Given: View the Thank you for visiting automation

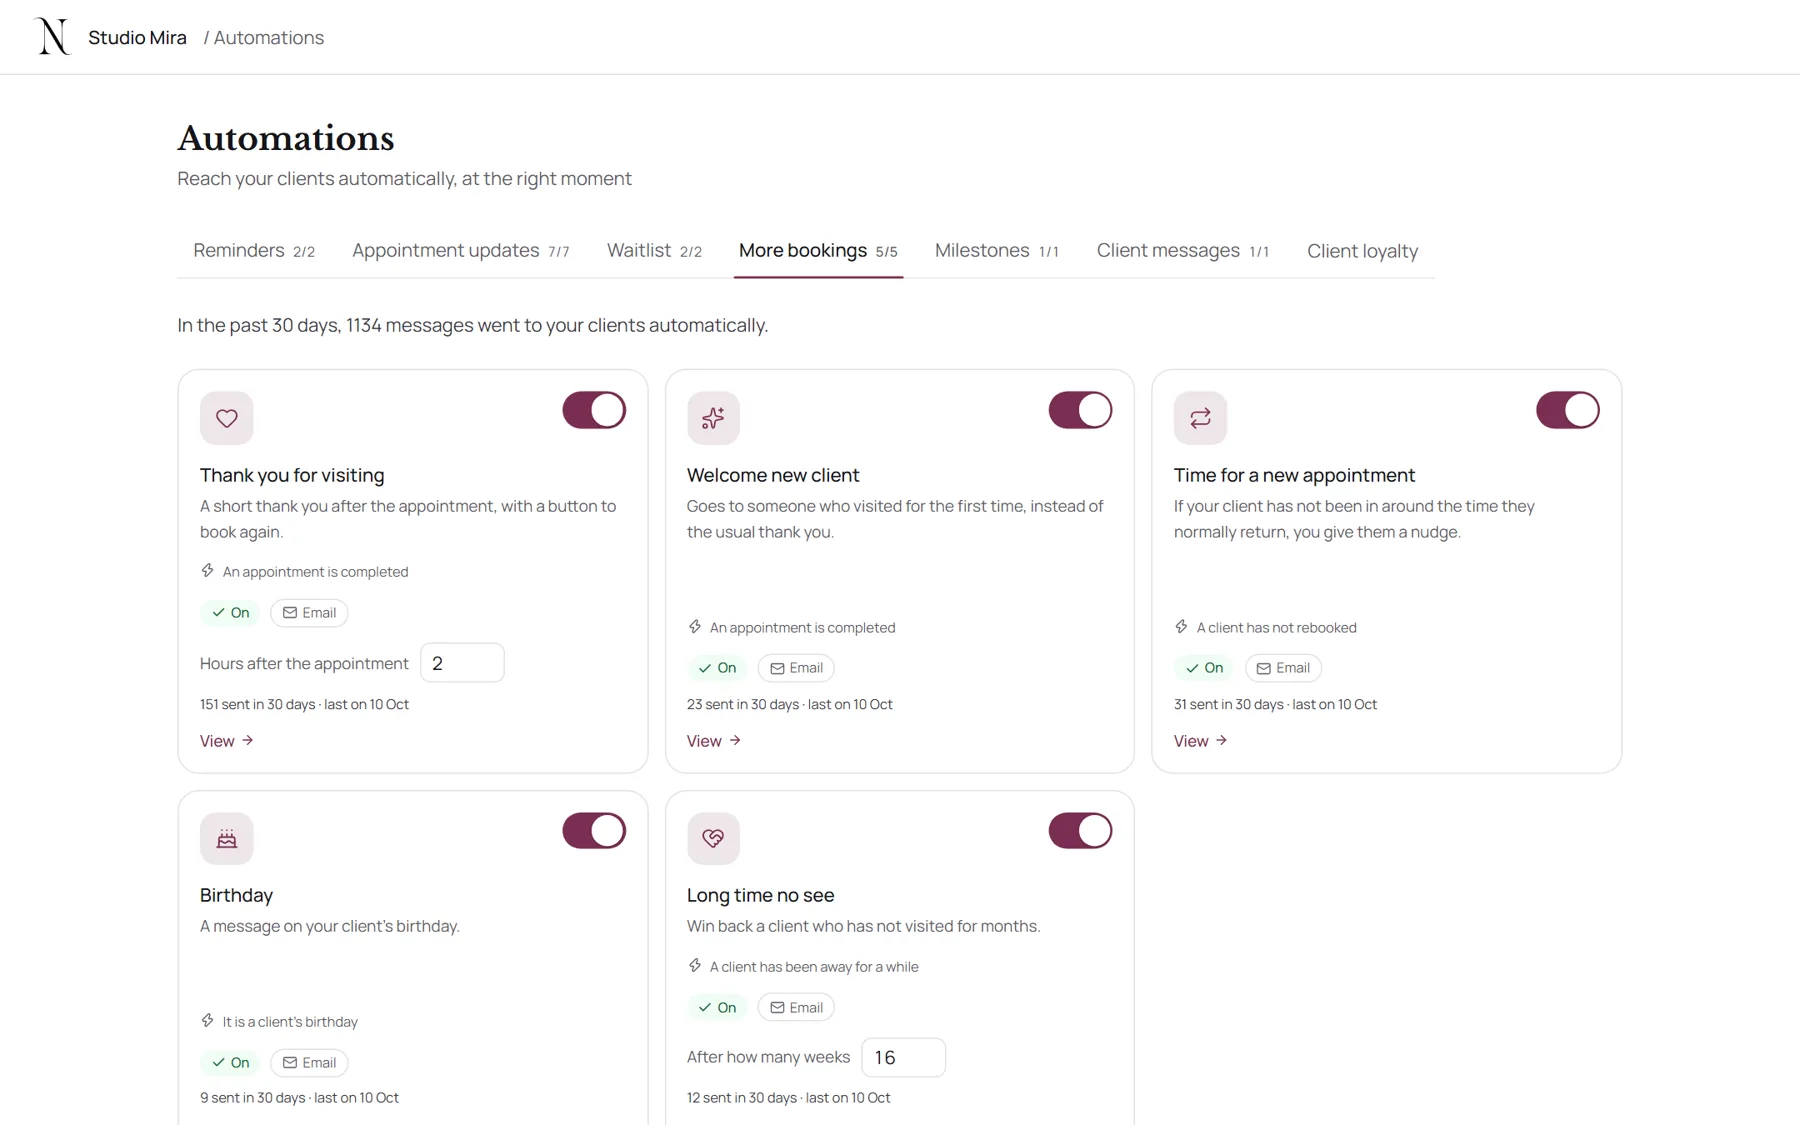Looking at the screenshot, I should 227,741.
